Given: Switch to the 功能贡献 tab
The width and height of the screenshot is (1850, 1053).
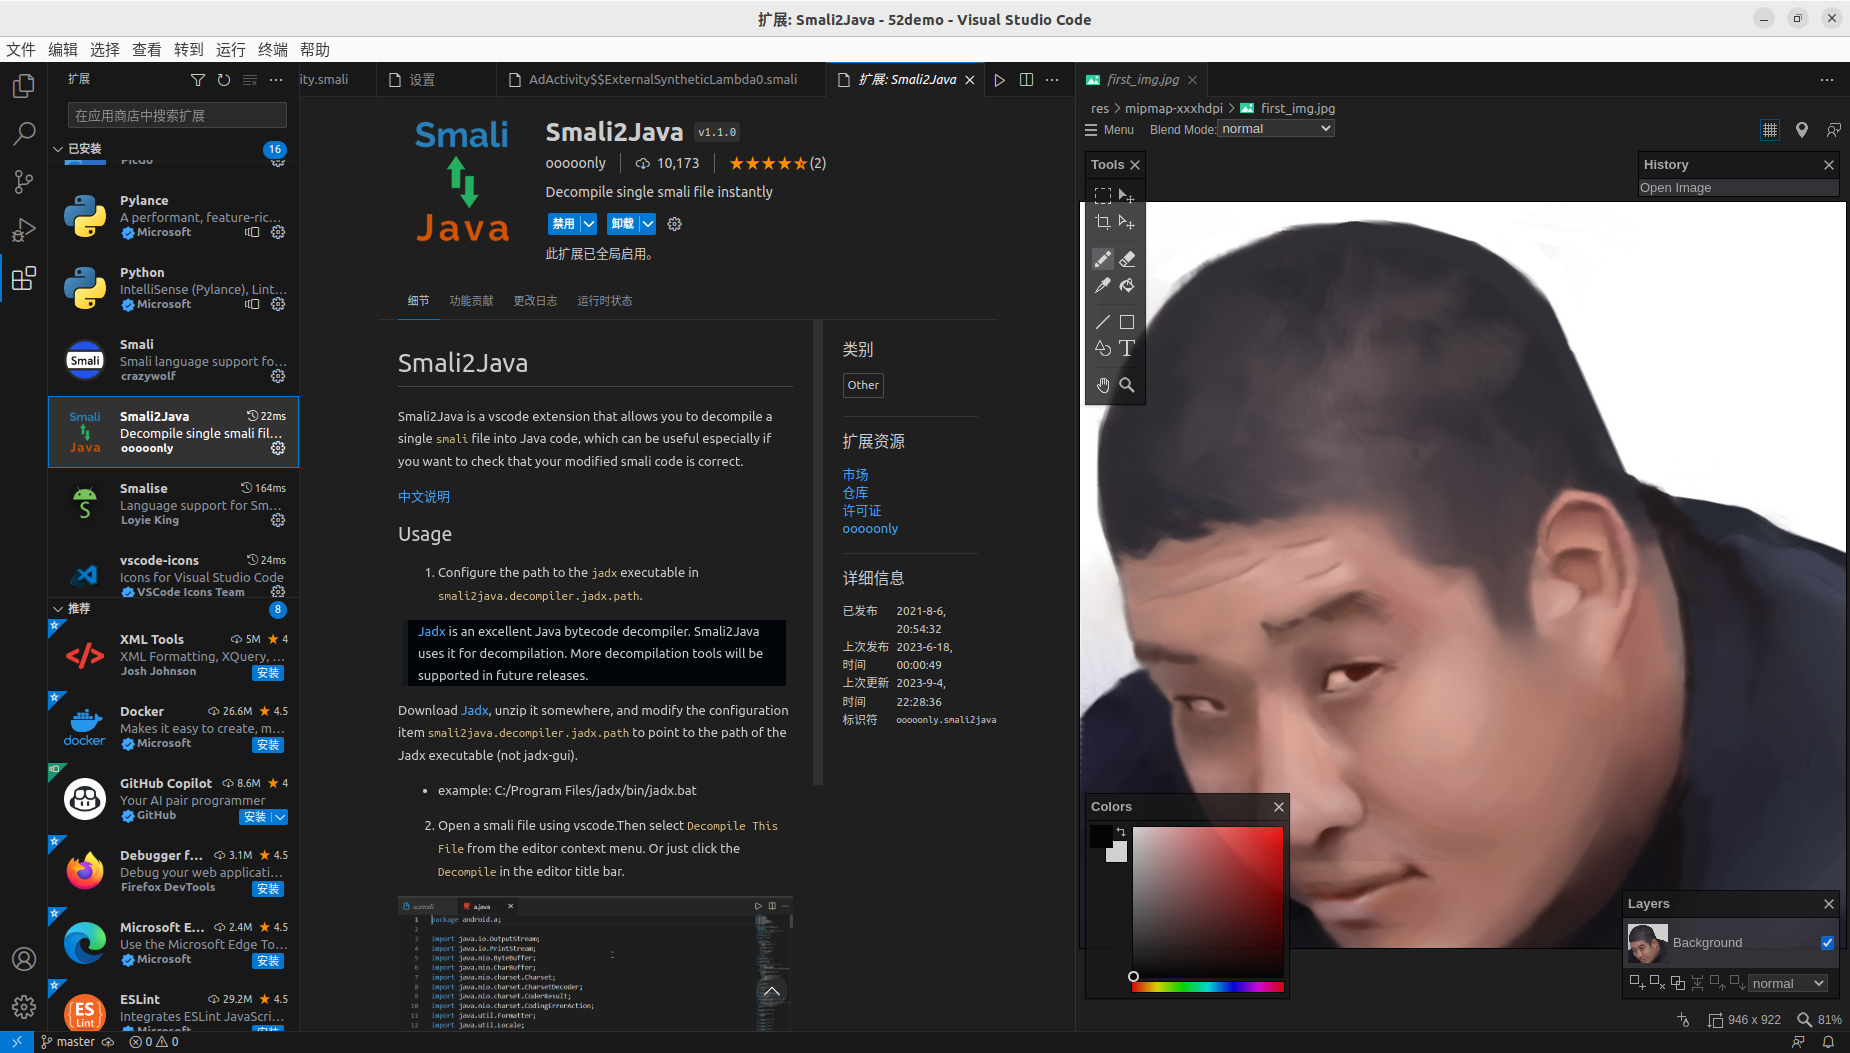Looking at the screenshot, I should tap(471, 301).
